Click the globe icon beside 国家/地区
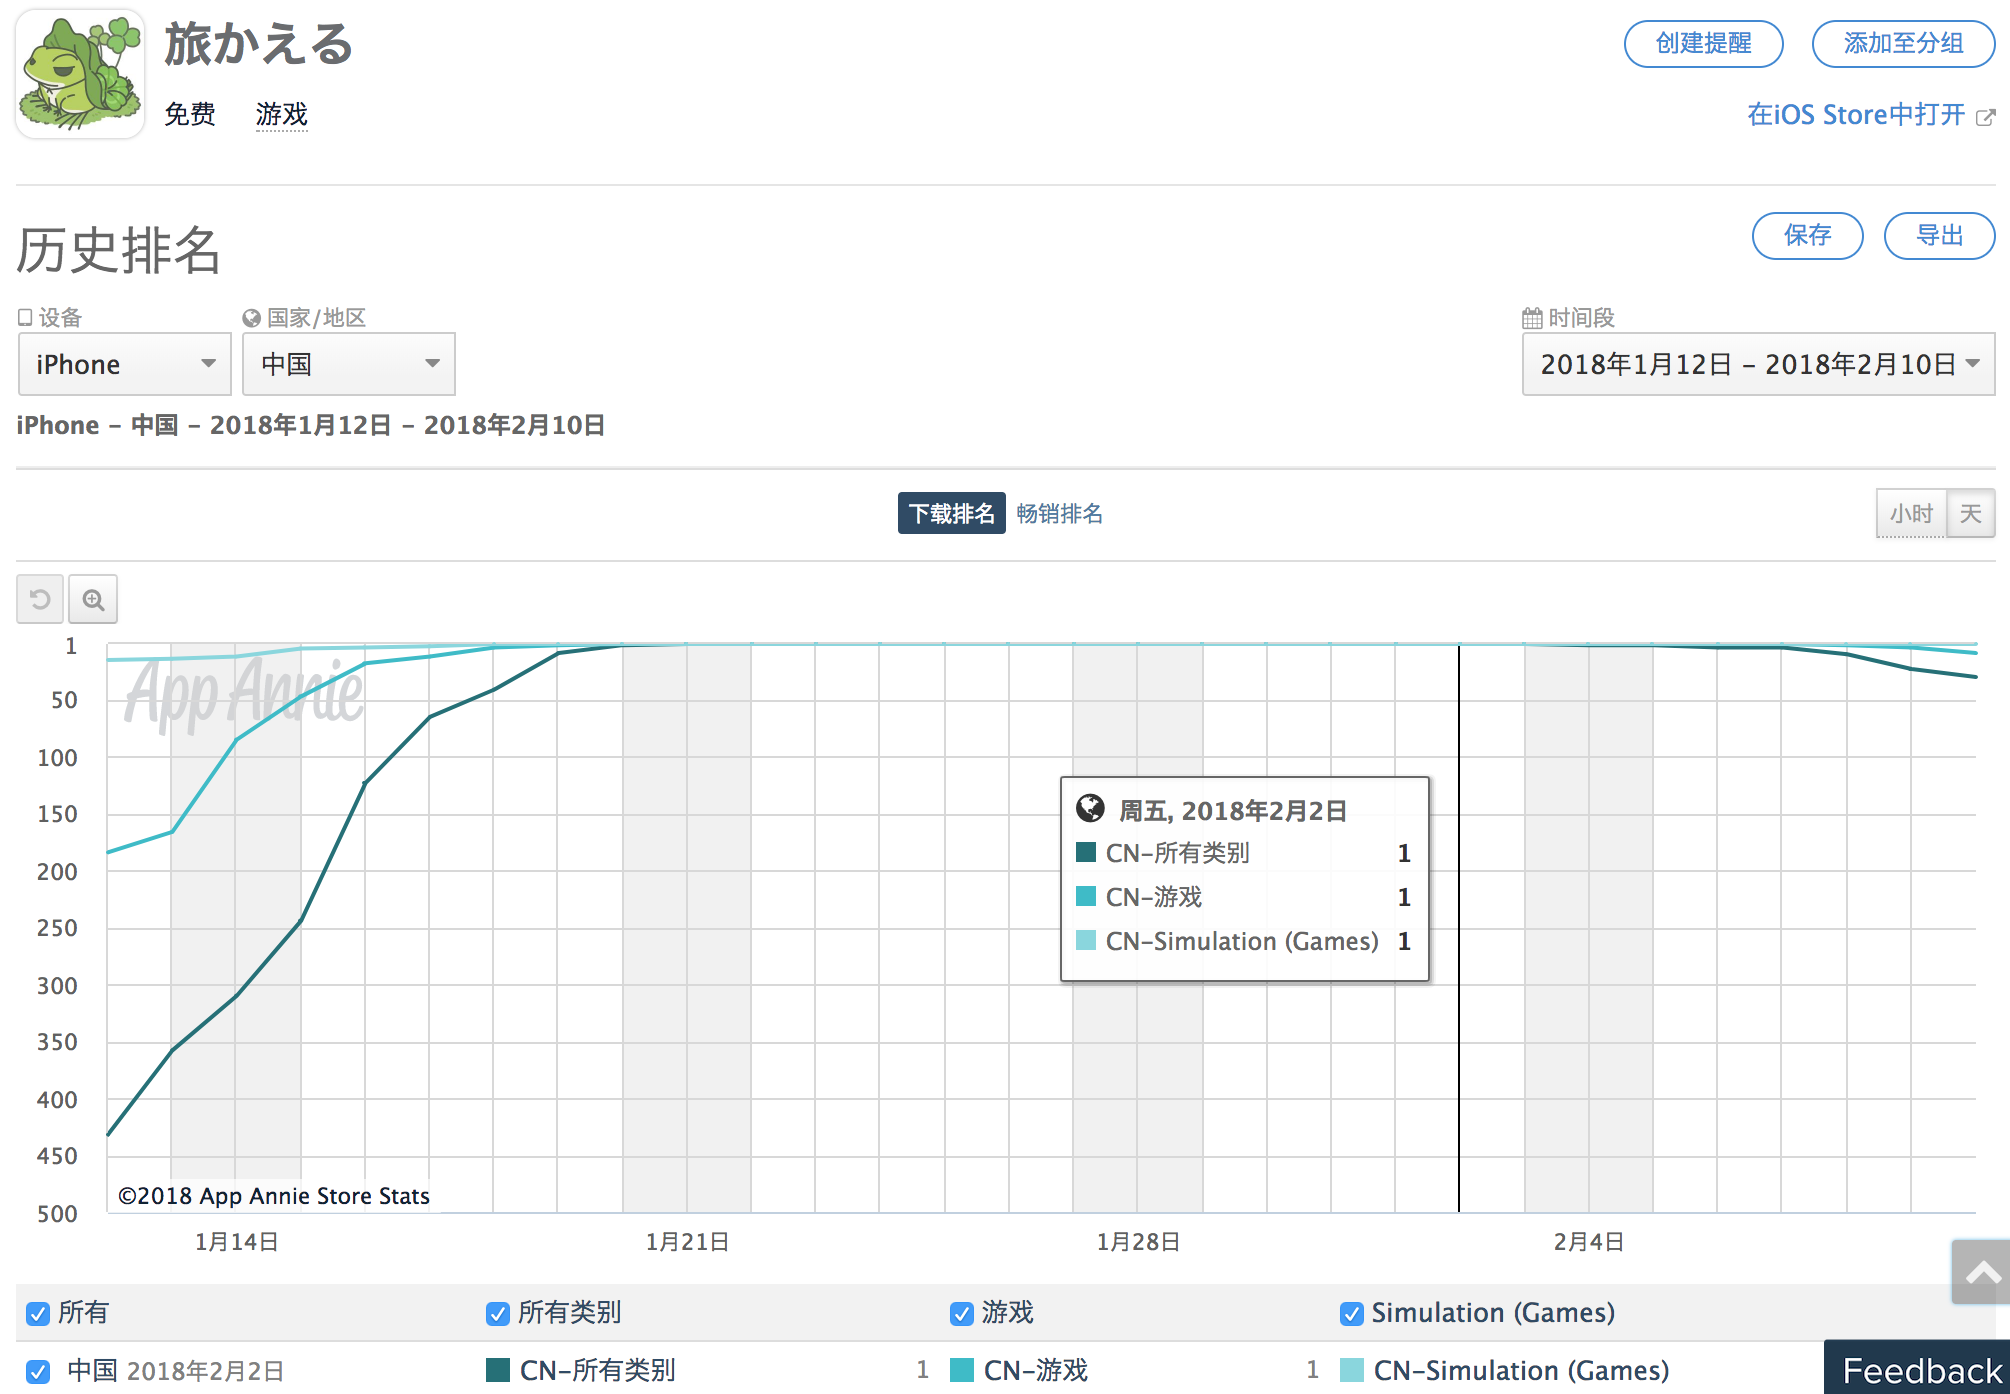Viewport: 2010px width, 1394px height. (x=251, y=318)
